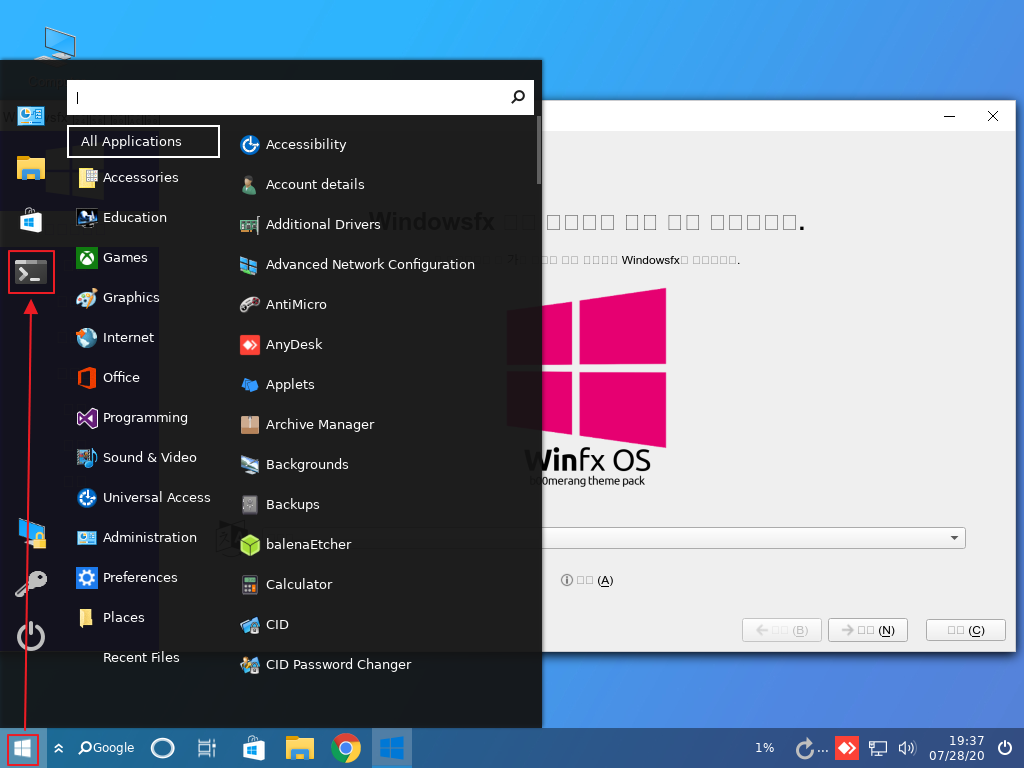Click the taskbar power icon beside the clock
Image resolution: width=1024 pixels, height=768 pixels.
pyautogui.click(x=1006, y=748)
